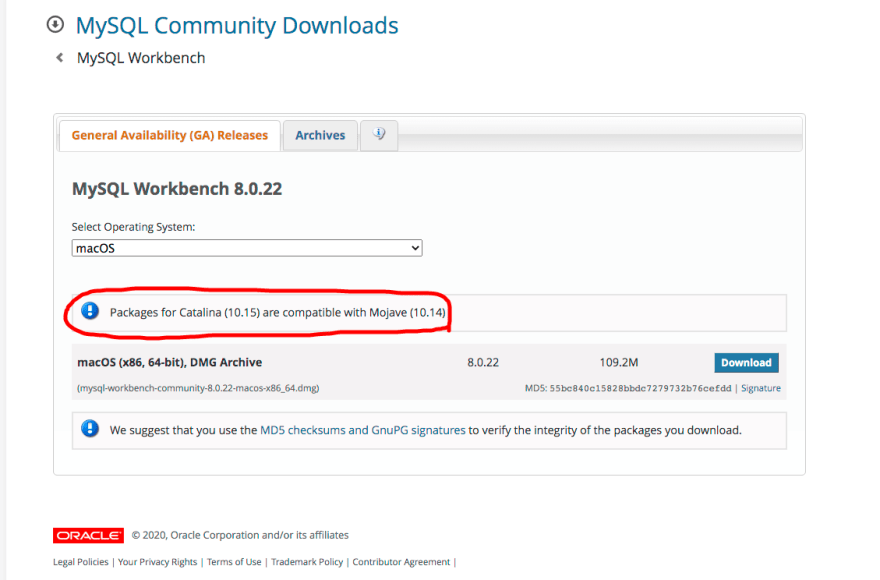
Task: Select the General Availability (GA) Releases tab
Action: pyautogui.click(x=169, y=135)
